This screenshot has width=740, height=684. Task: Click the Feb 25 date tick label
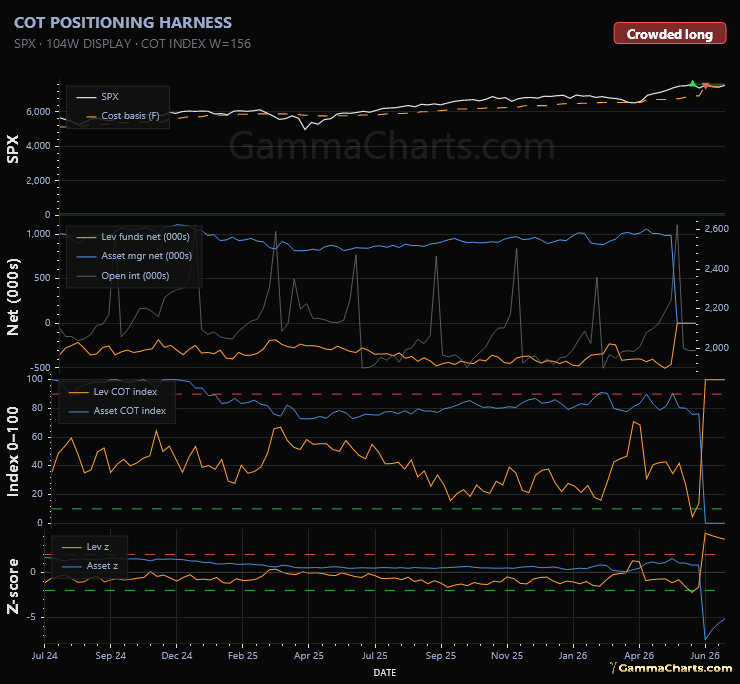(x=243, y=656)
